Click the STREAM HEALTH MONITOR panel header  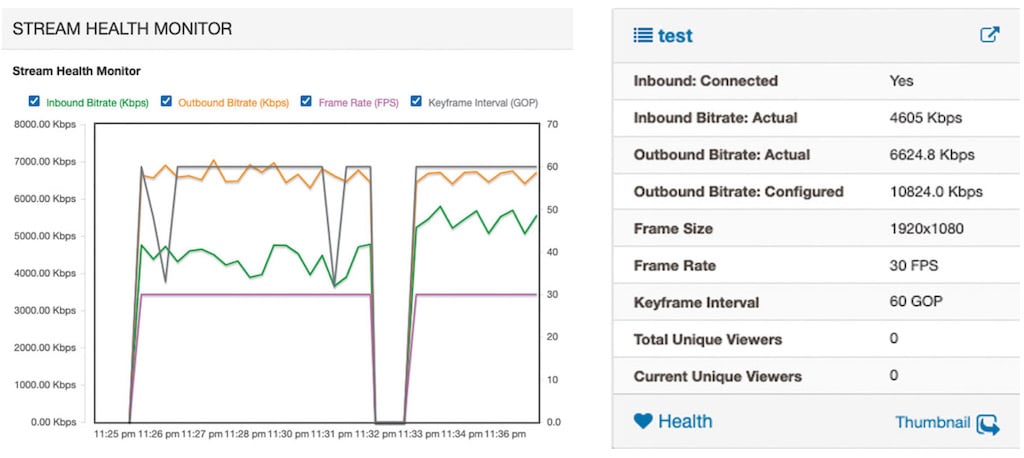[x=122, y=29]
